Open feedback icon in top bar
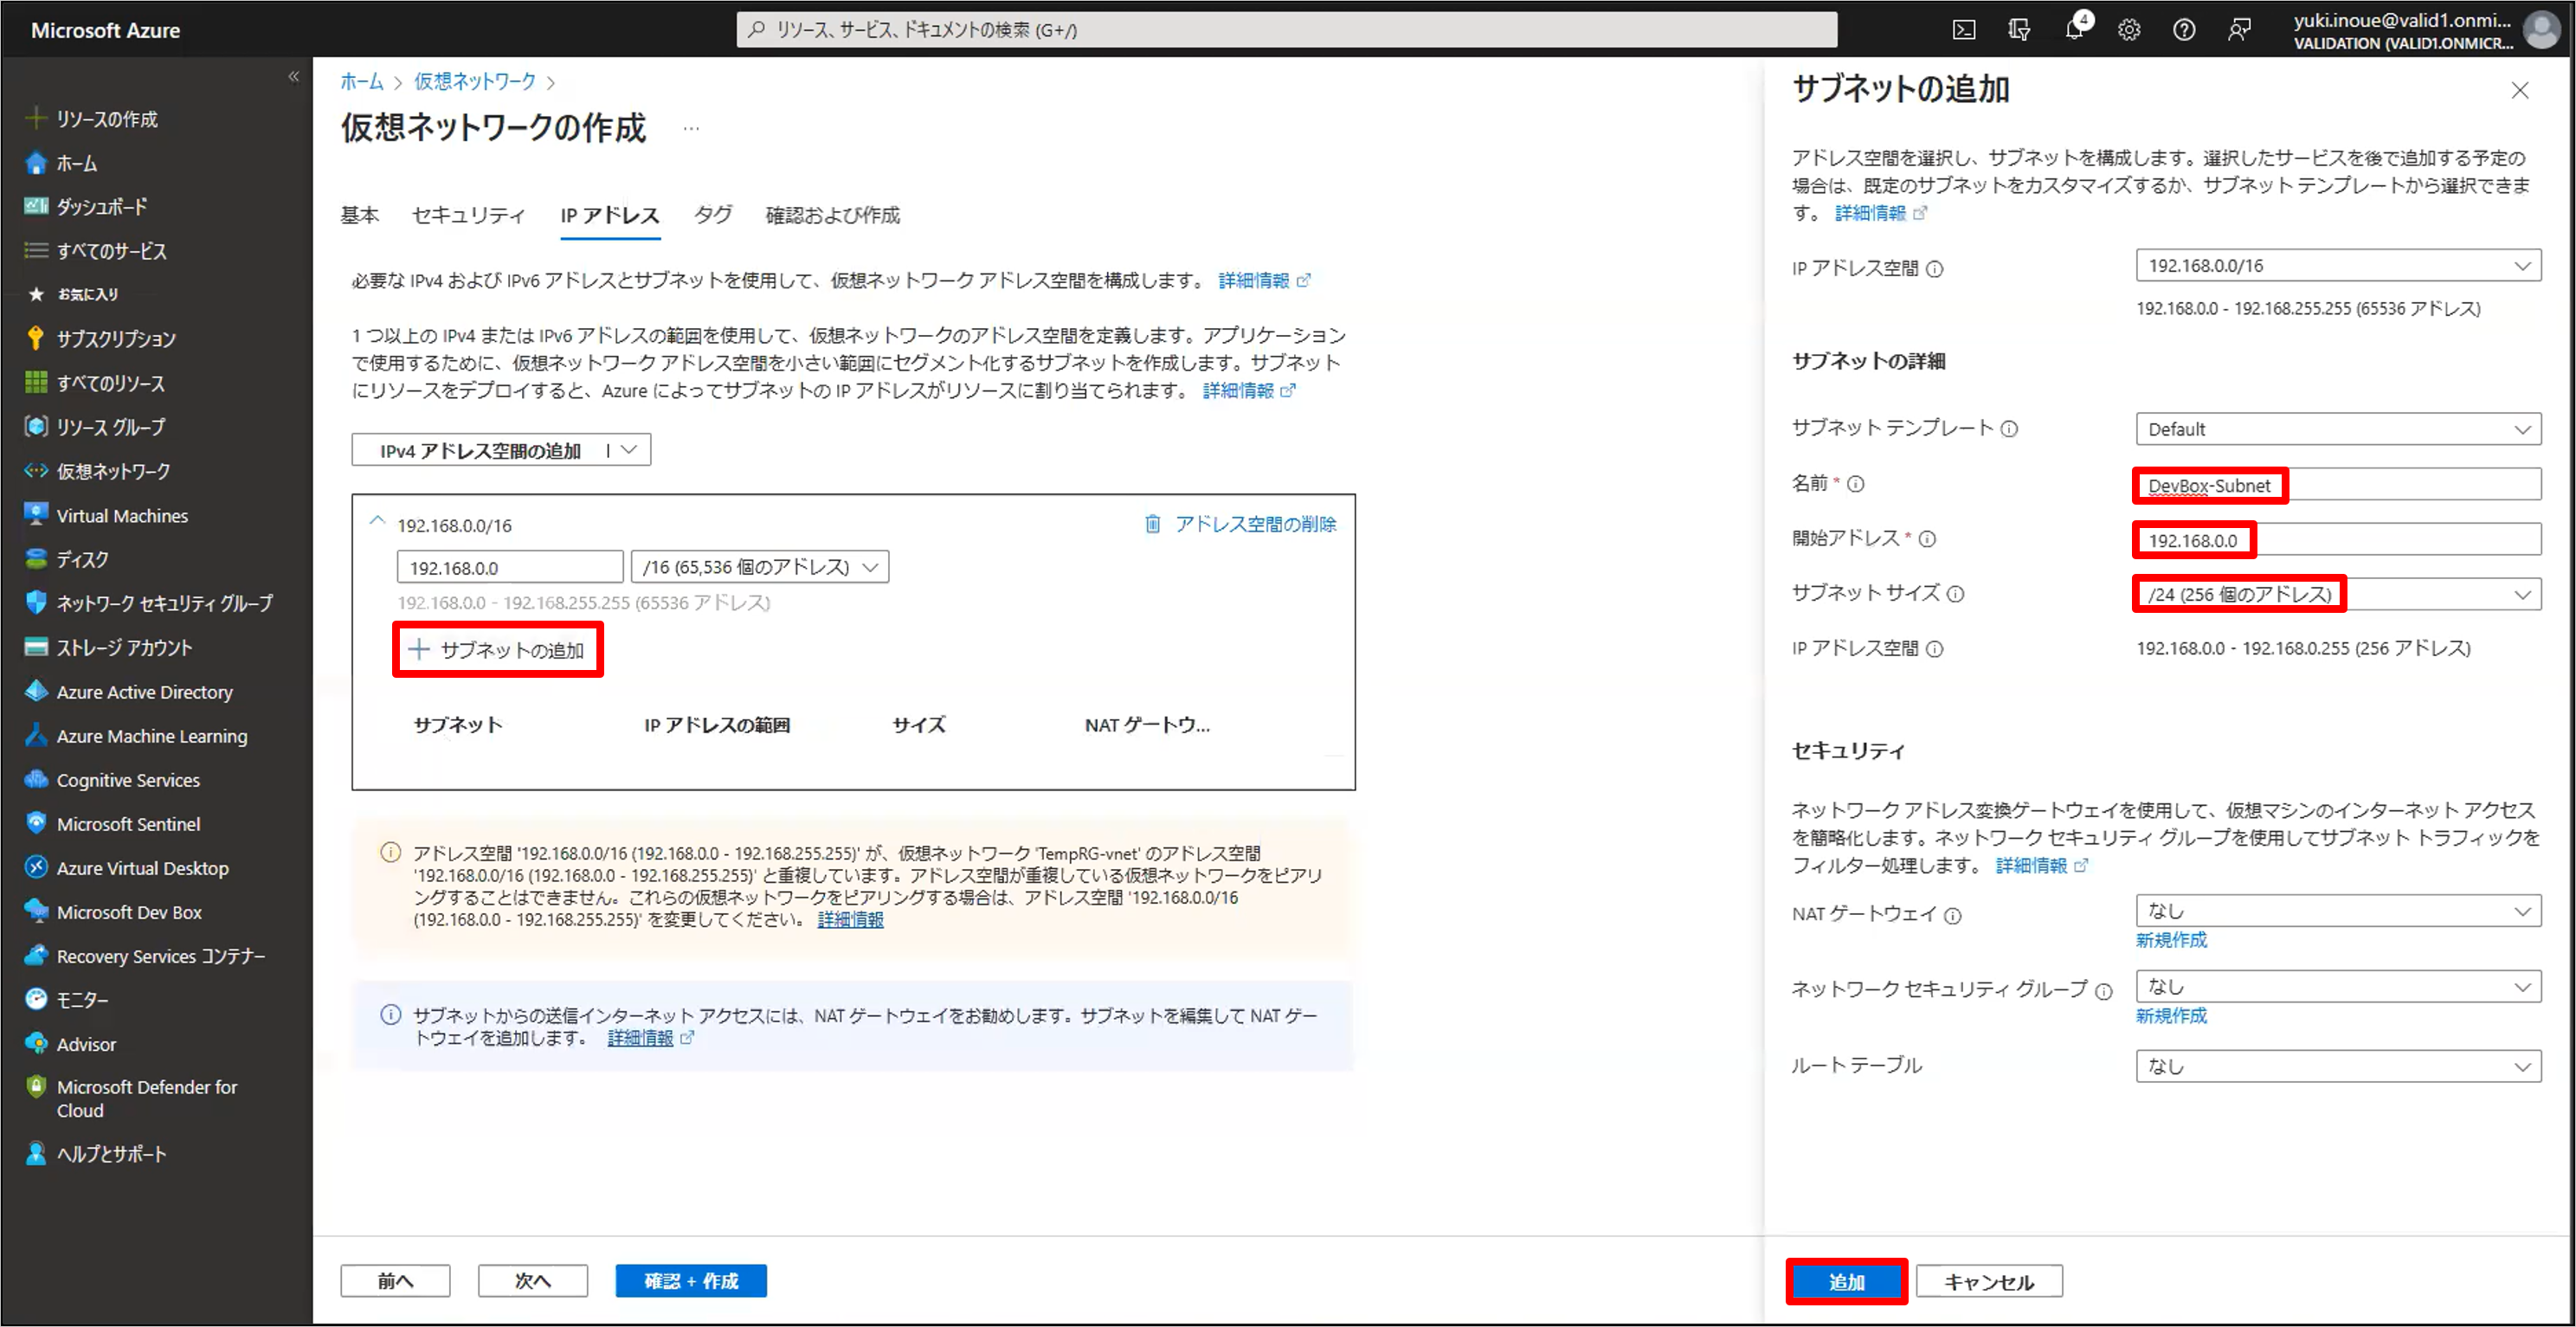The image size is (2576, 1327). point(2239,29)
